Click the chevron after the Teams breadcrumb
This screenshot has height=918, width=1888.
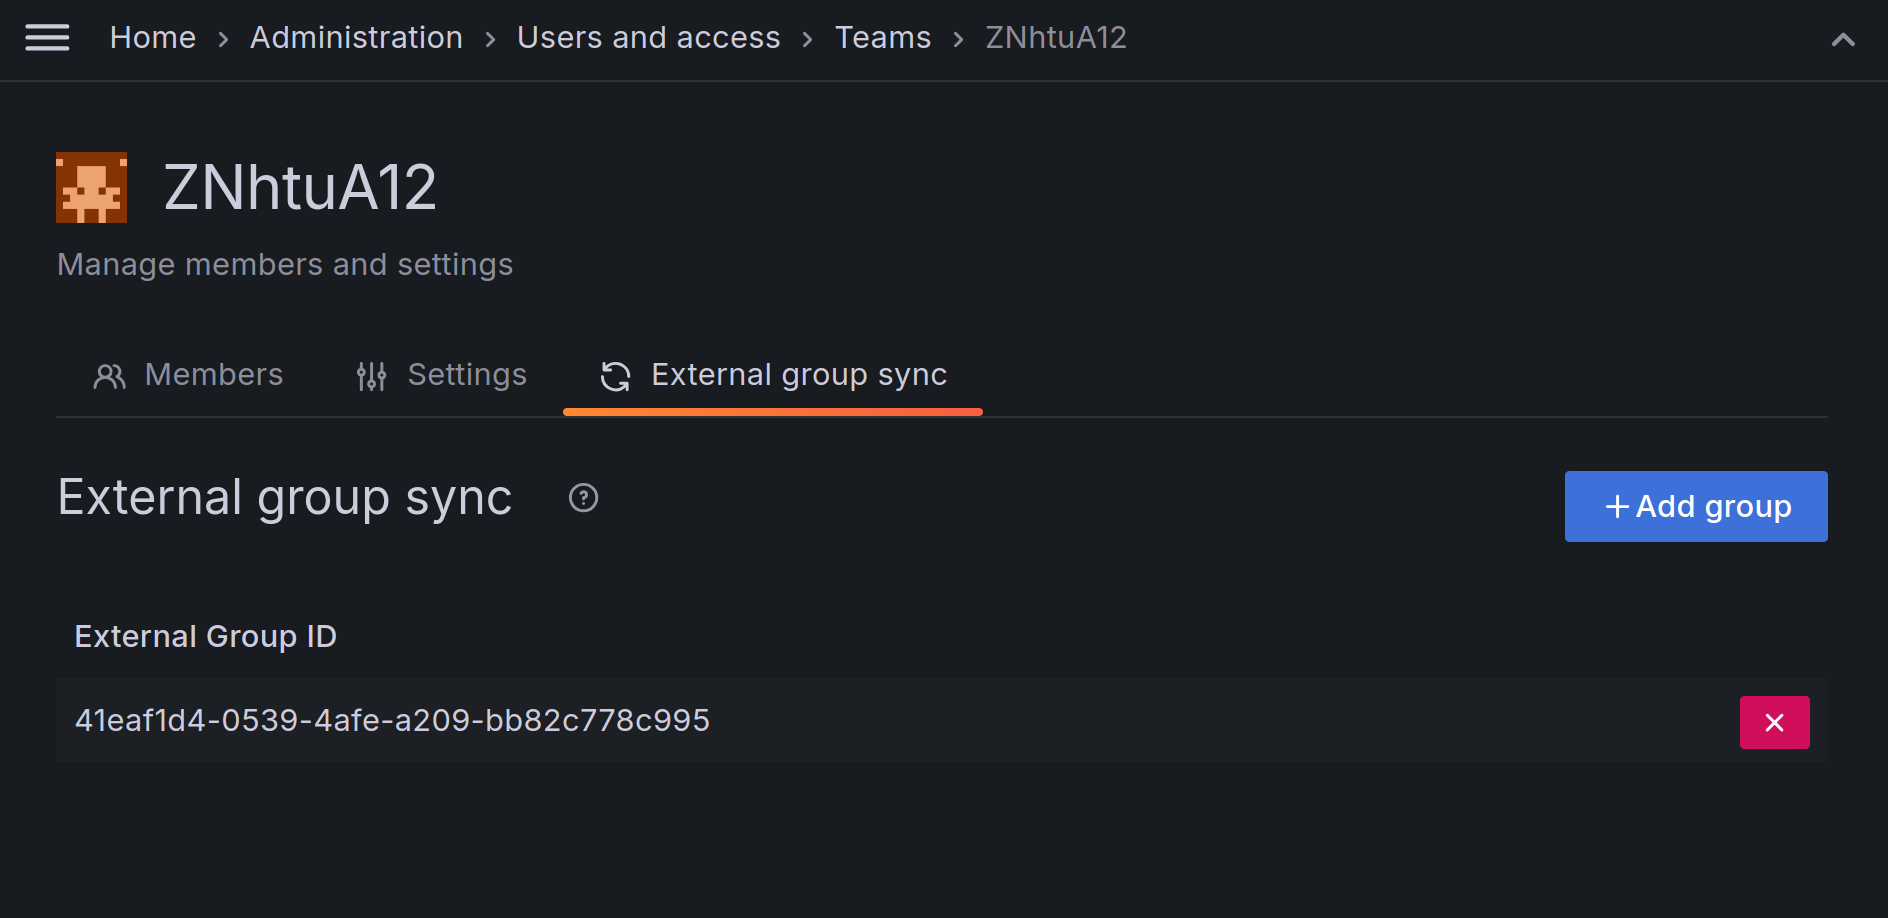point(957,39)
